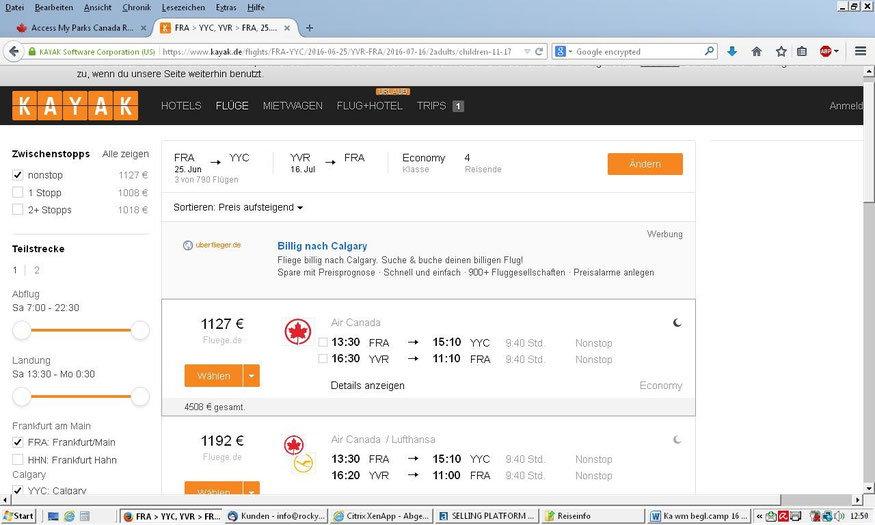Viewport: 875px width, 525px height.
Task: Click the search magnifier in Google search box
Action: (709, 51)
